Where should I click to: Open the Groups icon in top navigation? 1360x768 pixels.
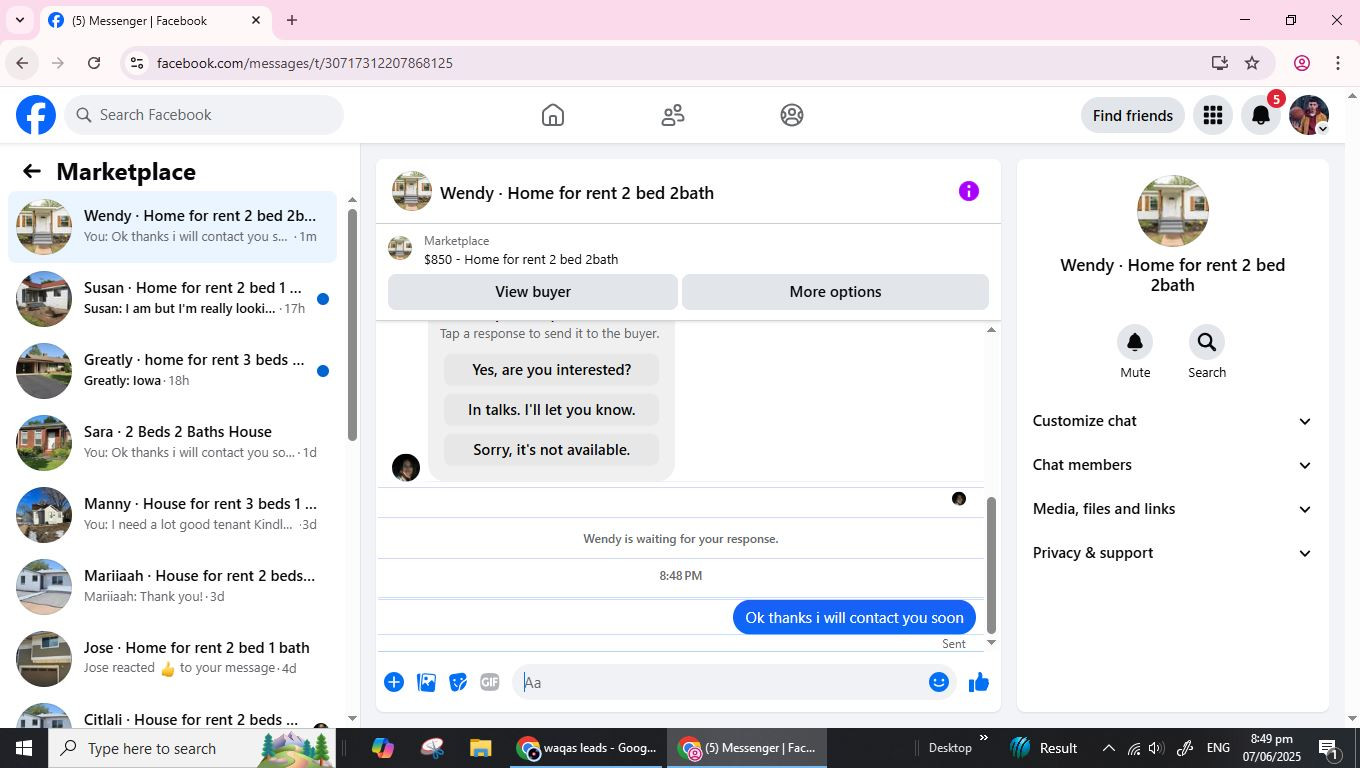coord(792,115)
